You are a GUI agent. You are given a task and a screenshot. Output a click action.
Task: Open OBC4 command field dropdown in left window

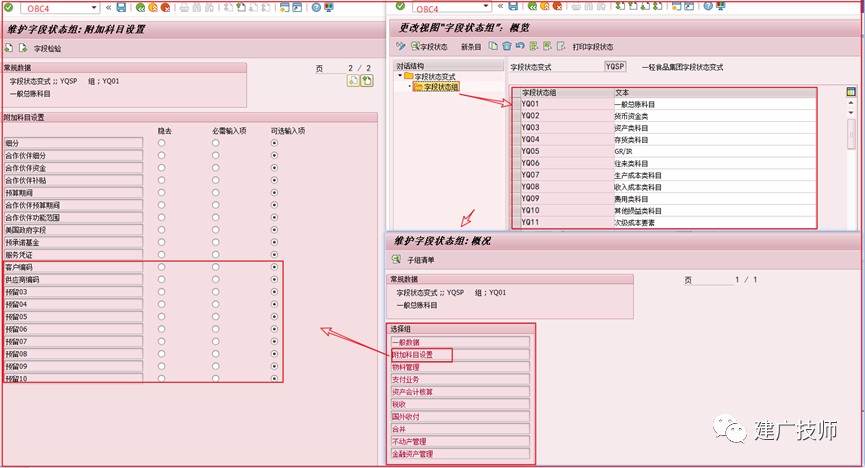94,8
